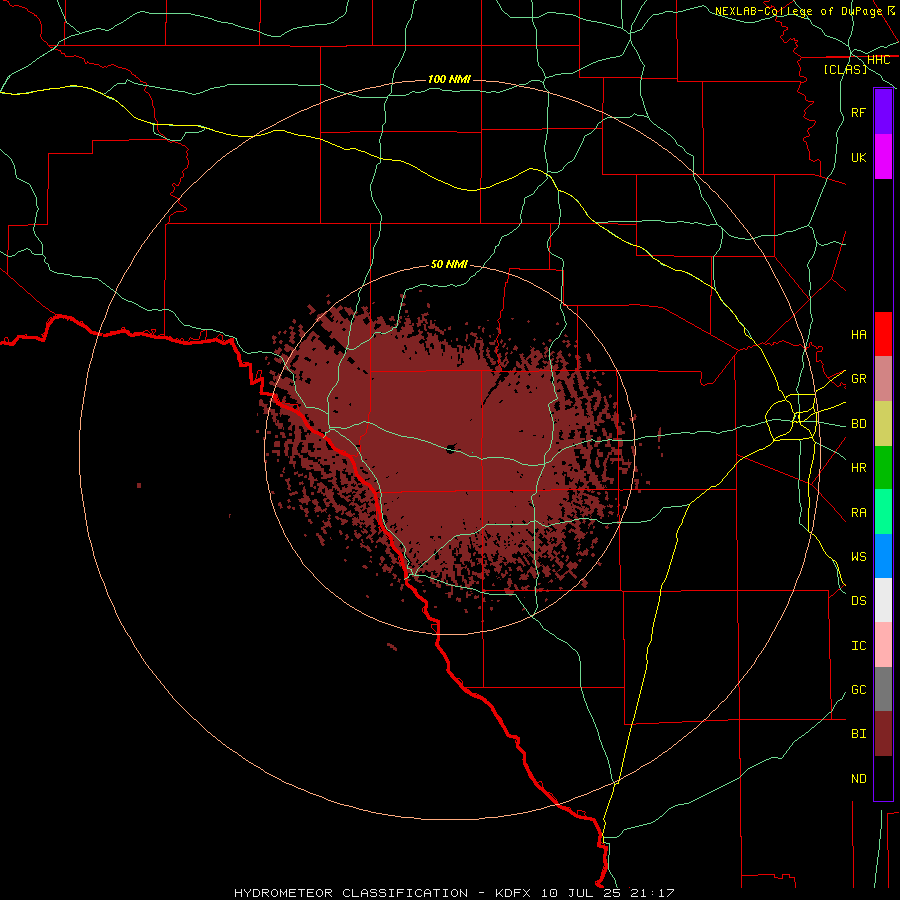Click the RA legend label
Viewport: 900px width, 900px height.
point(859,513)
